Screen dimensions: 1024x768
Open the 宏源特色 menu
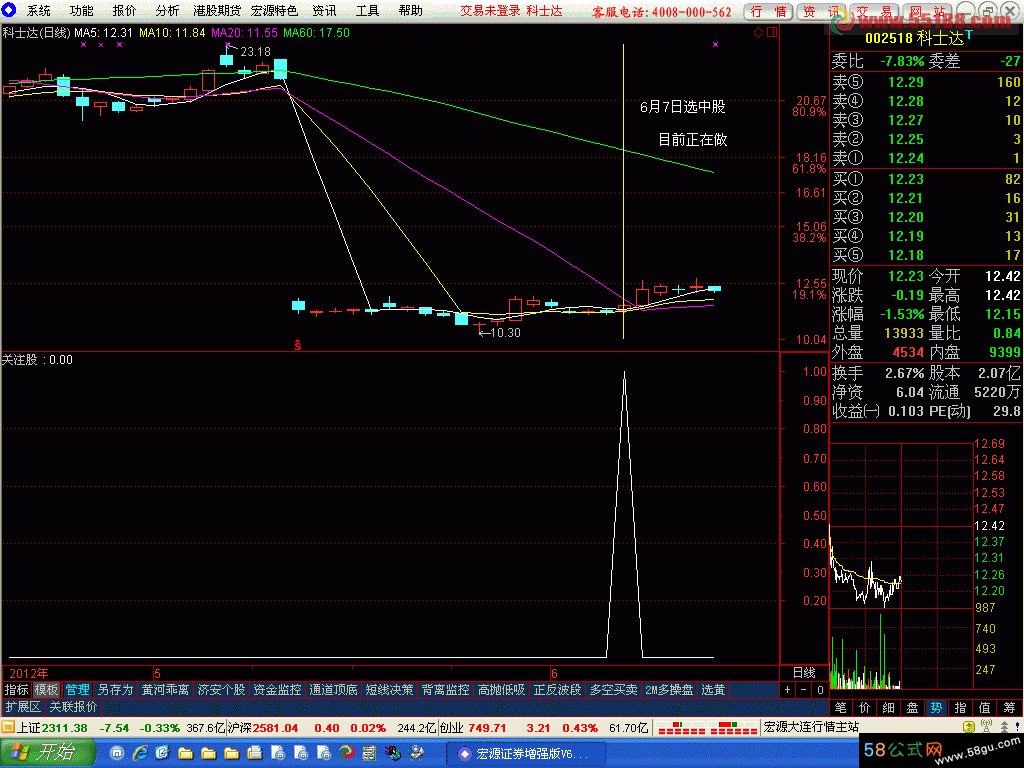(x=274, y=11)
